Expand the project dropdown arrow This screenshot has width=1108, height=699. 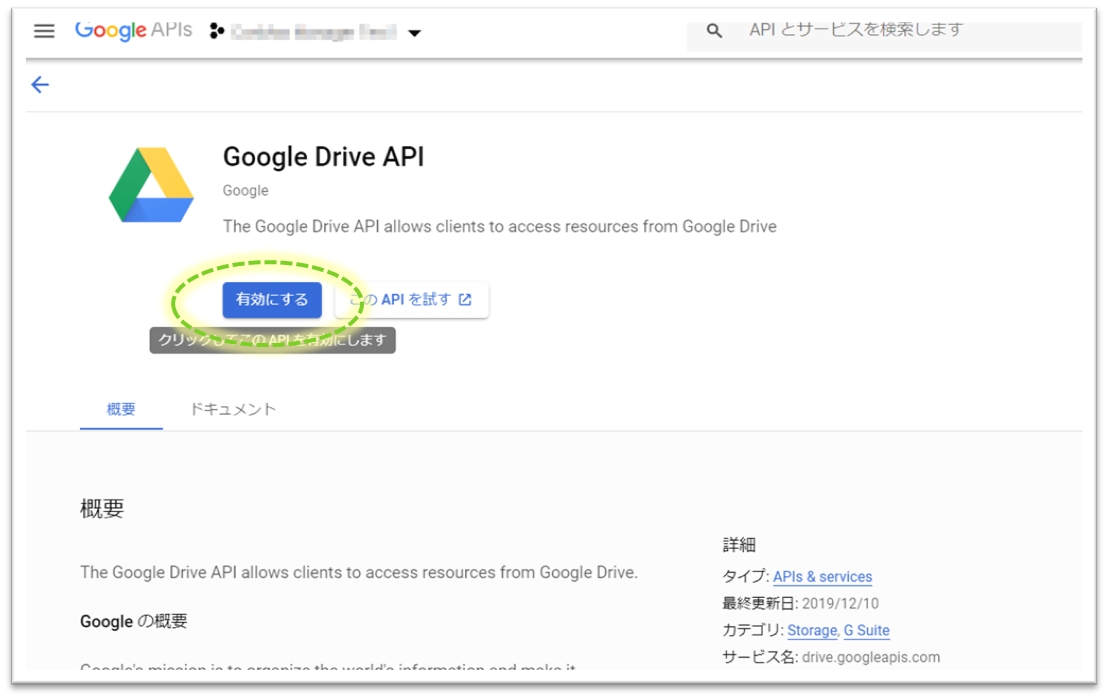point(414,33)
